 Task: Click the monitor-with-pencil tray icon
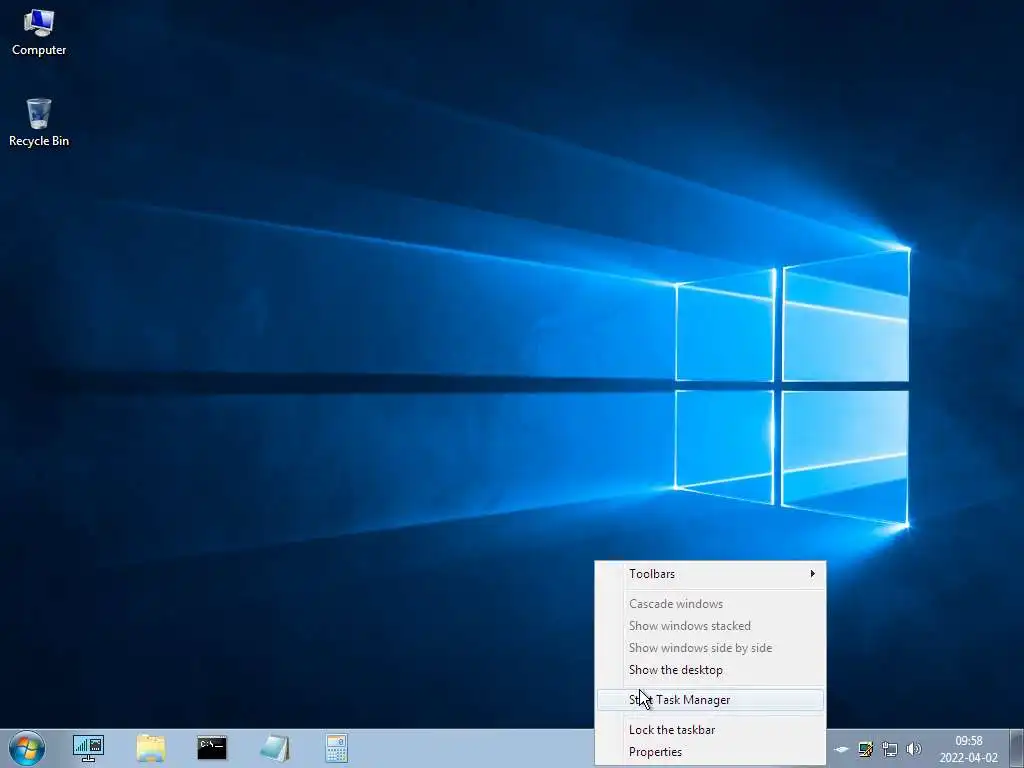[866, 749]
